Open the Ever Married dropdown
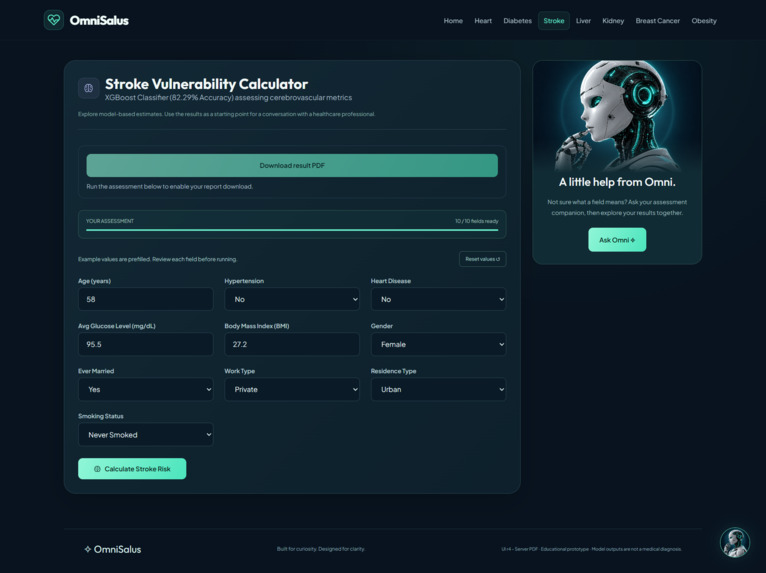This screenshot has width=766, height=573. 146,389
